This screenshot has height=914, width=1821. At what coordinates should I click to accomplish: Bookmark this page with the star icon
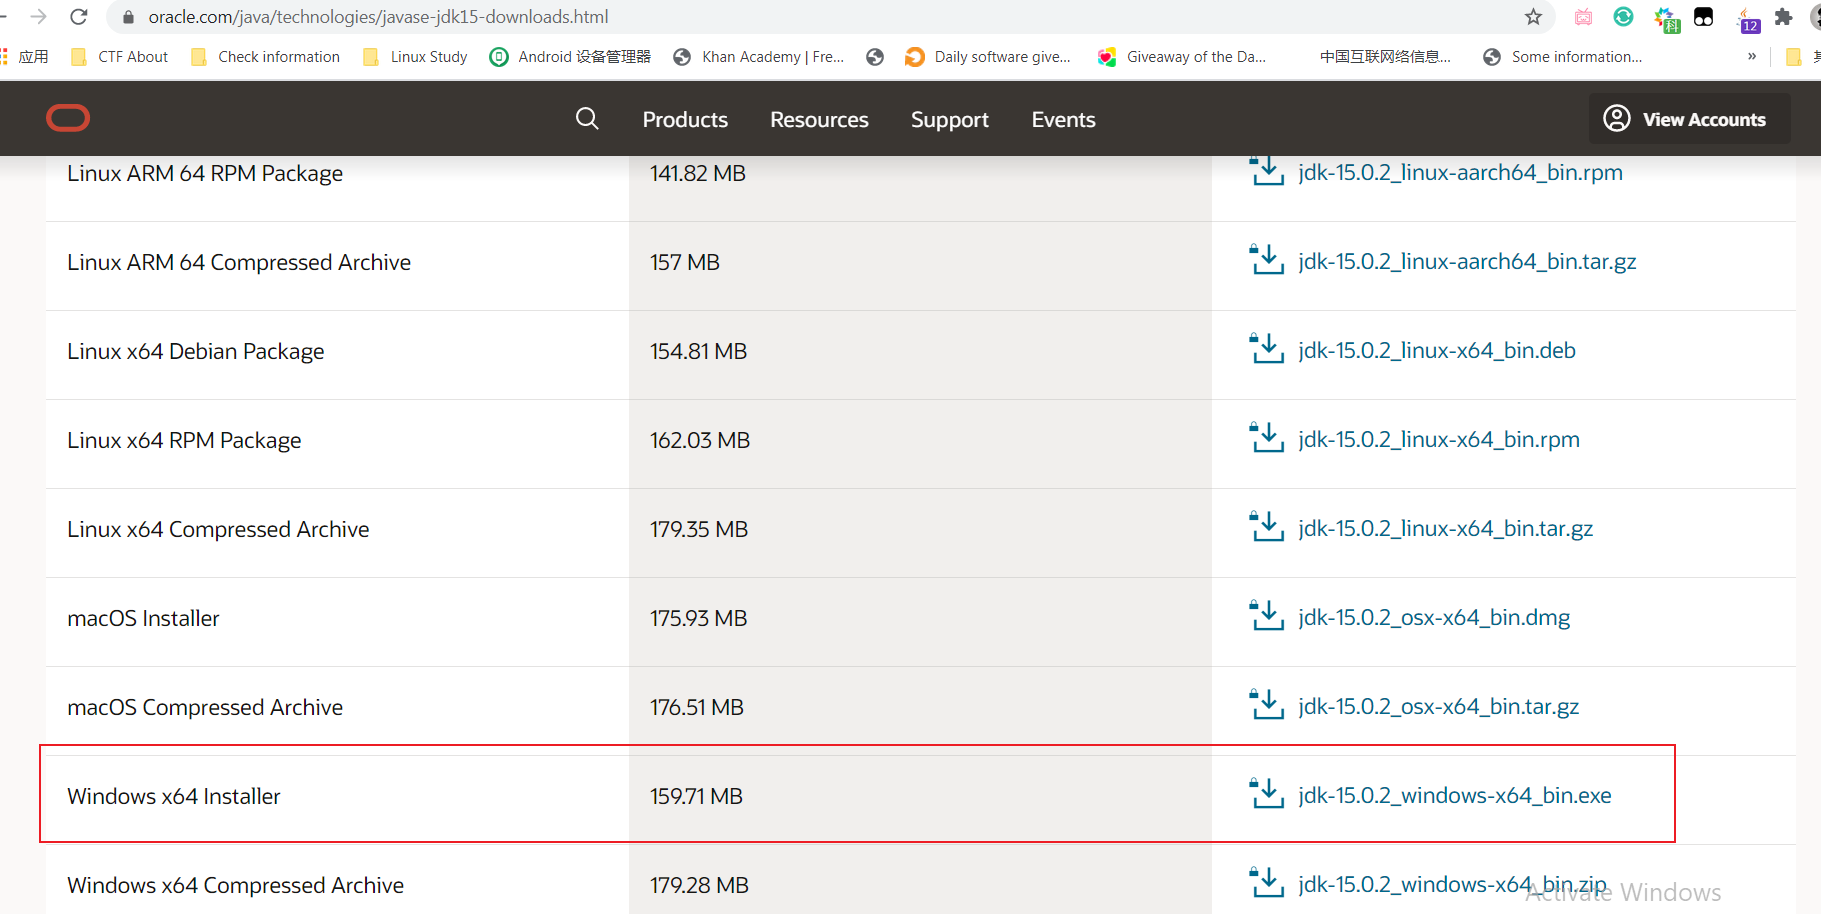click(x=1533, y=17)
